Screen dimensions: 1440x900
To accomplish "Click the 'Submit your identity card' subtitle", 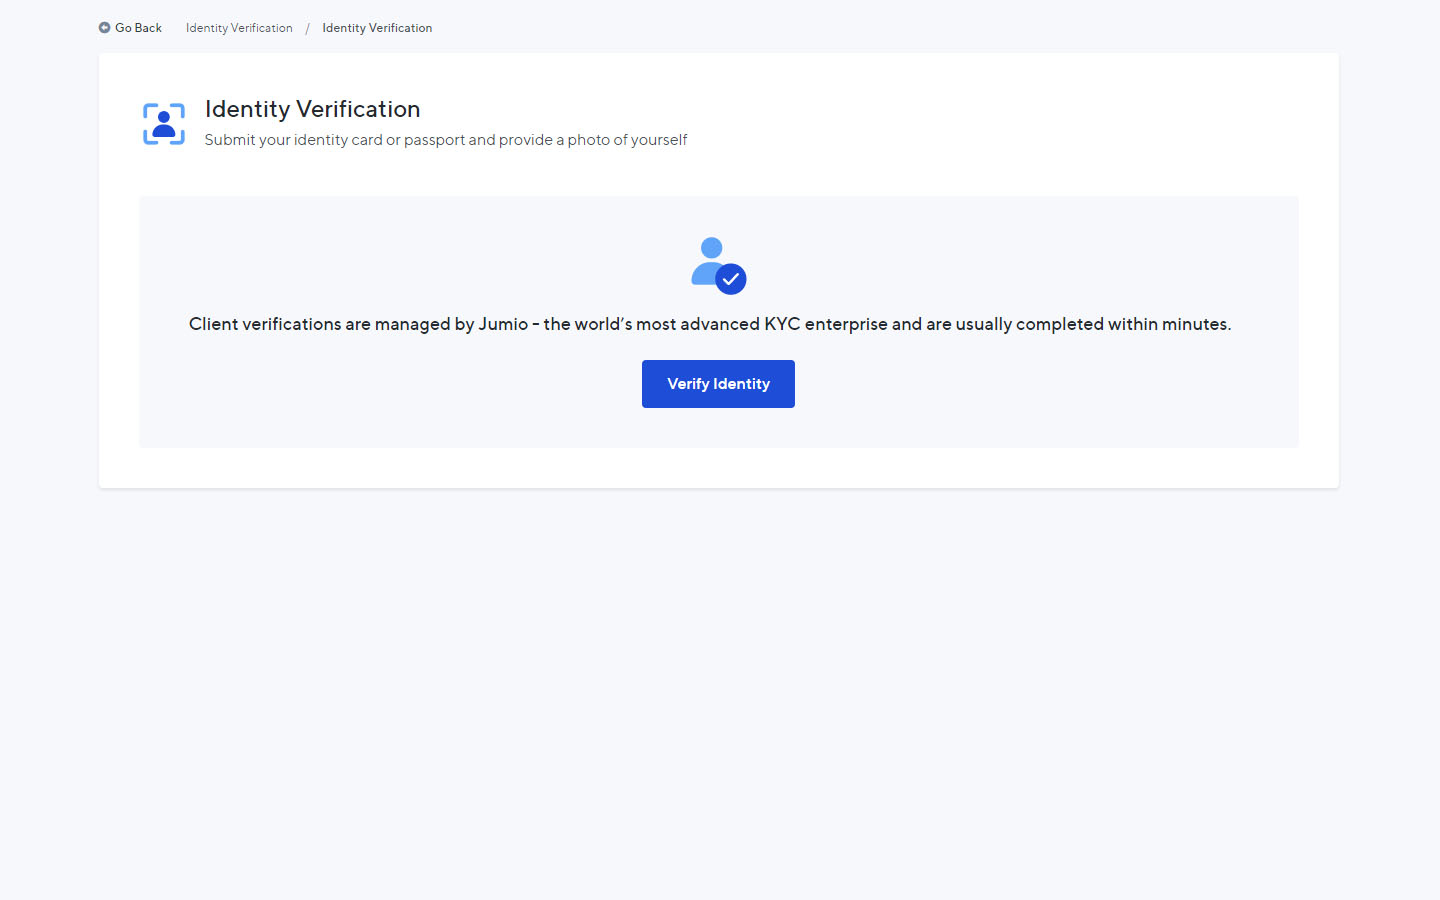I will click(x=446, y=140).
